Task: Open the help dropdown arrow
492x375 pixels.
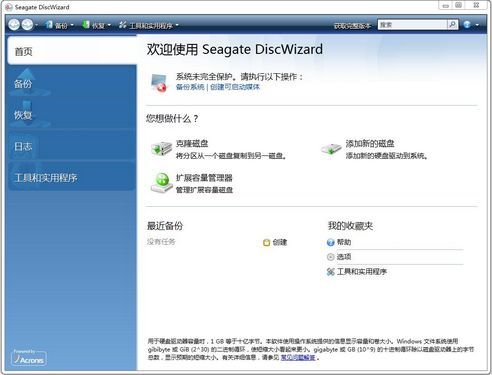Action: (x=477, y=25)
